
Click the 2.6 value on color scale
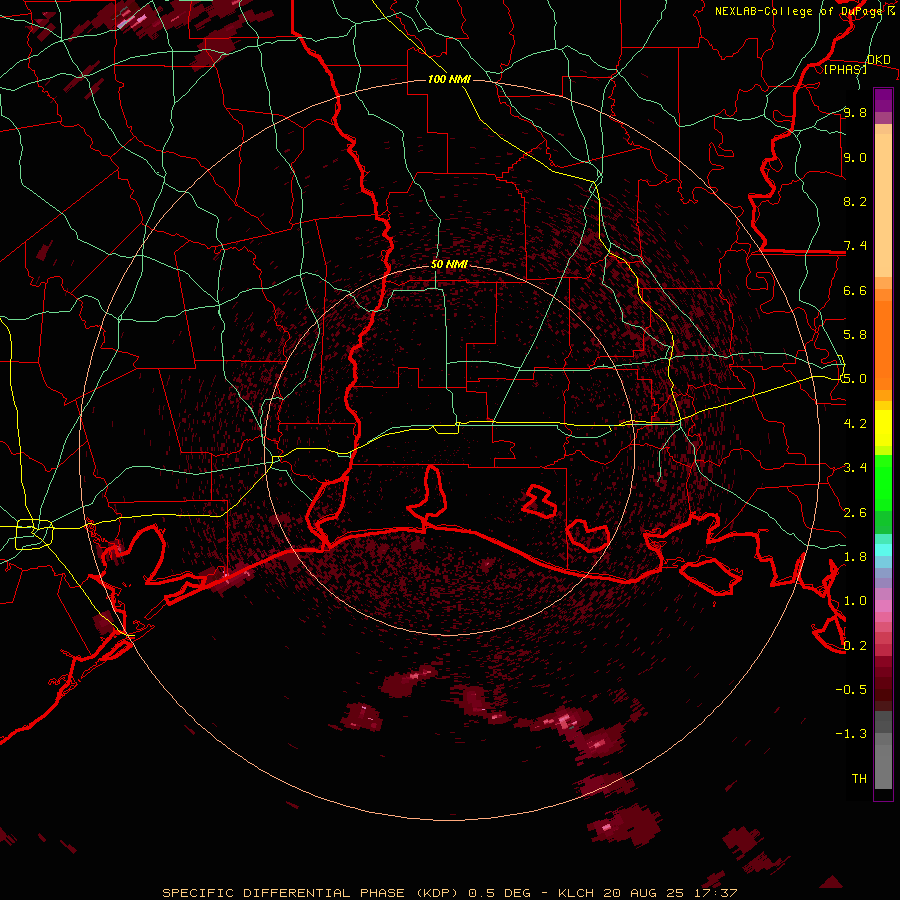coord(855,512)
